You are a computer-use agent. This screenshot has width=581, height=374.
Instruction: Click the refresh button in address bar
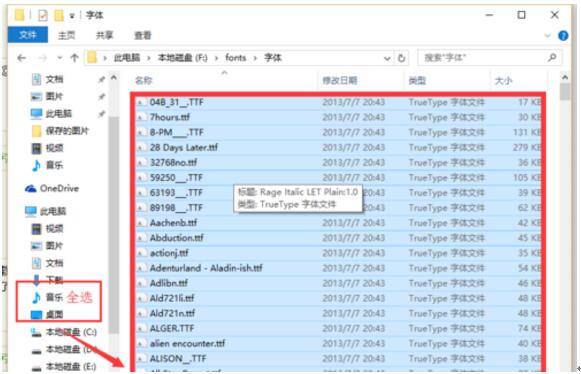pos(401,58)
